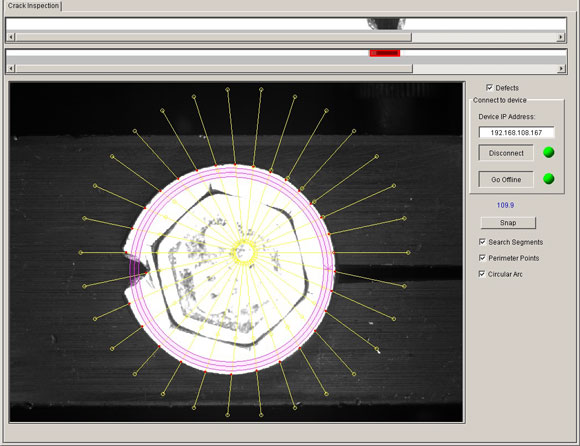Click the Go Offline button
This screenshot has height=446, width=580.
point(506,179)
